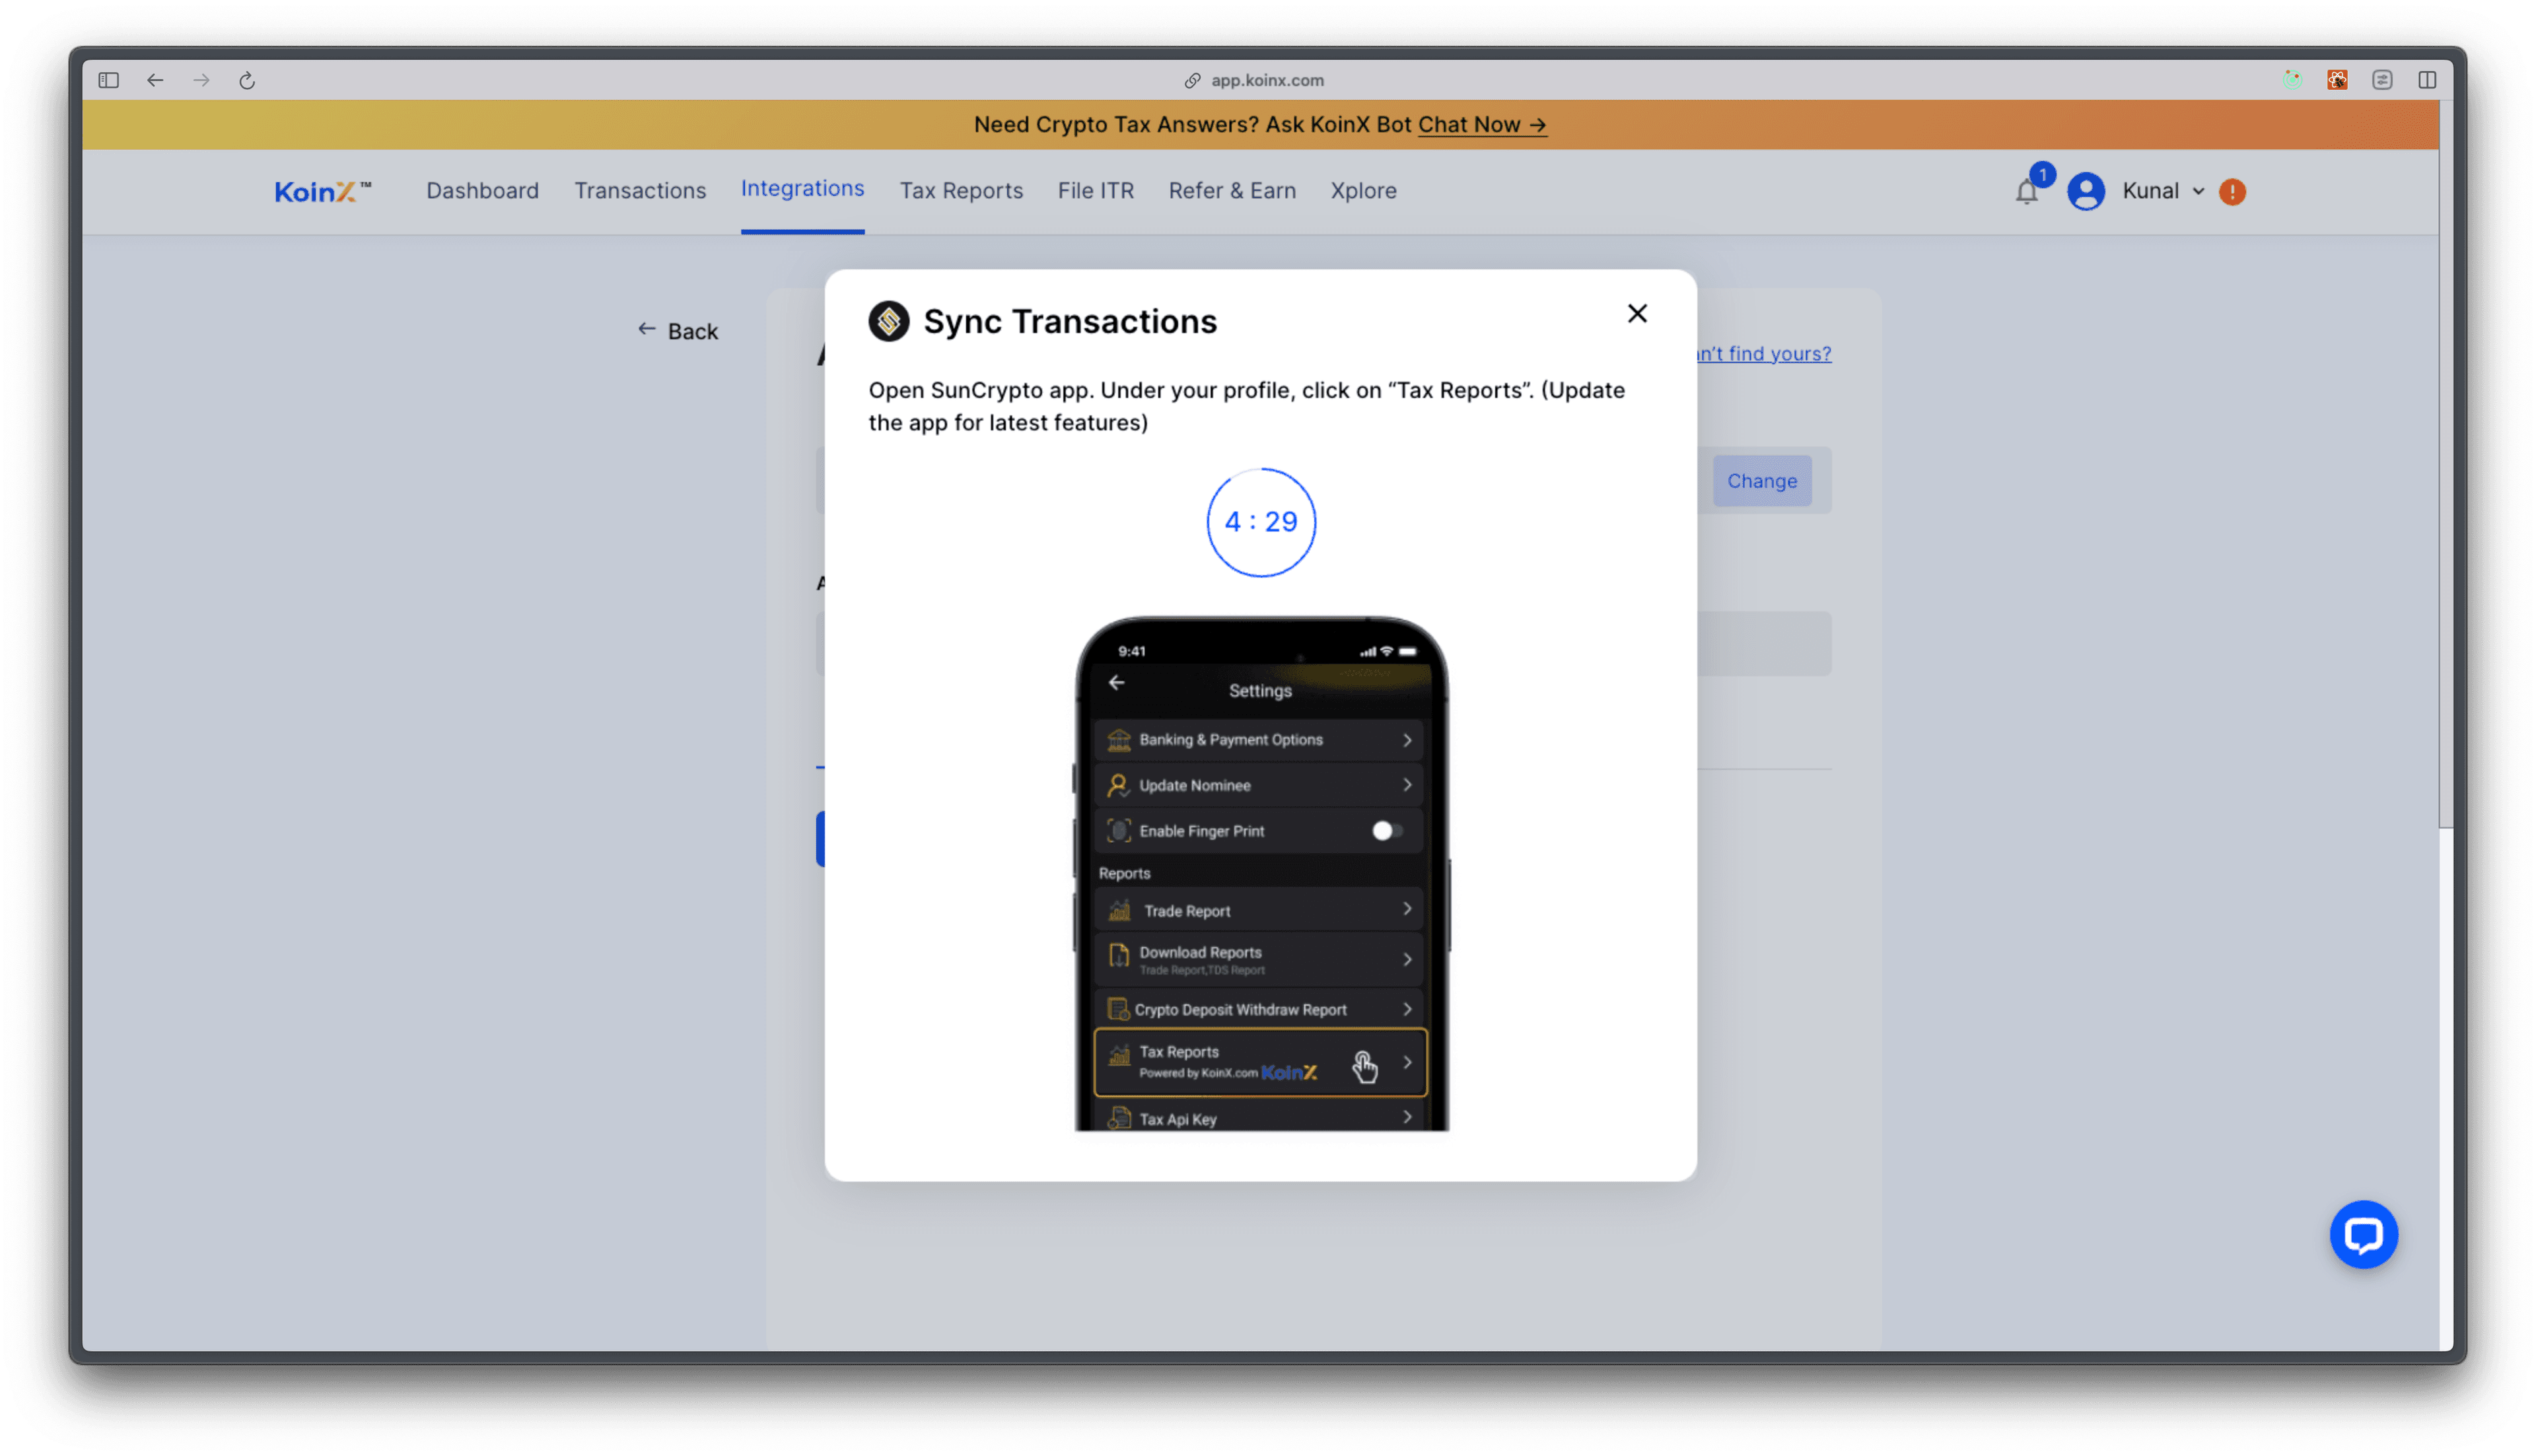This screenshot has height=1456, width=2536.
Task: Click the Chat Now banner link
Action: point(1482,125)
